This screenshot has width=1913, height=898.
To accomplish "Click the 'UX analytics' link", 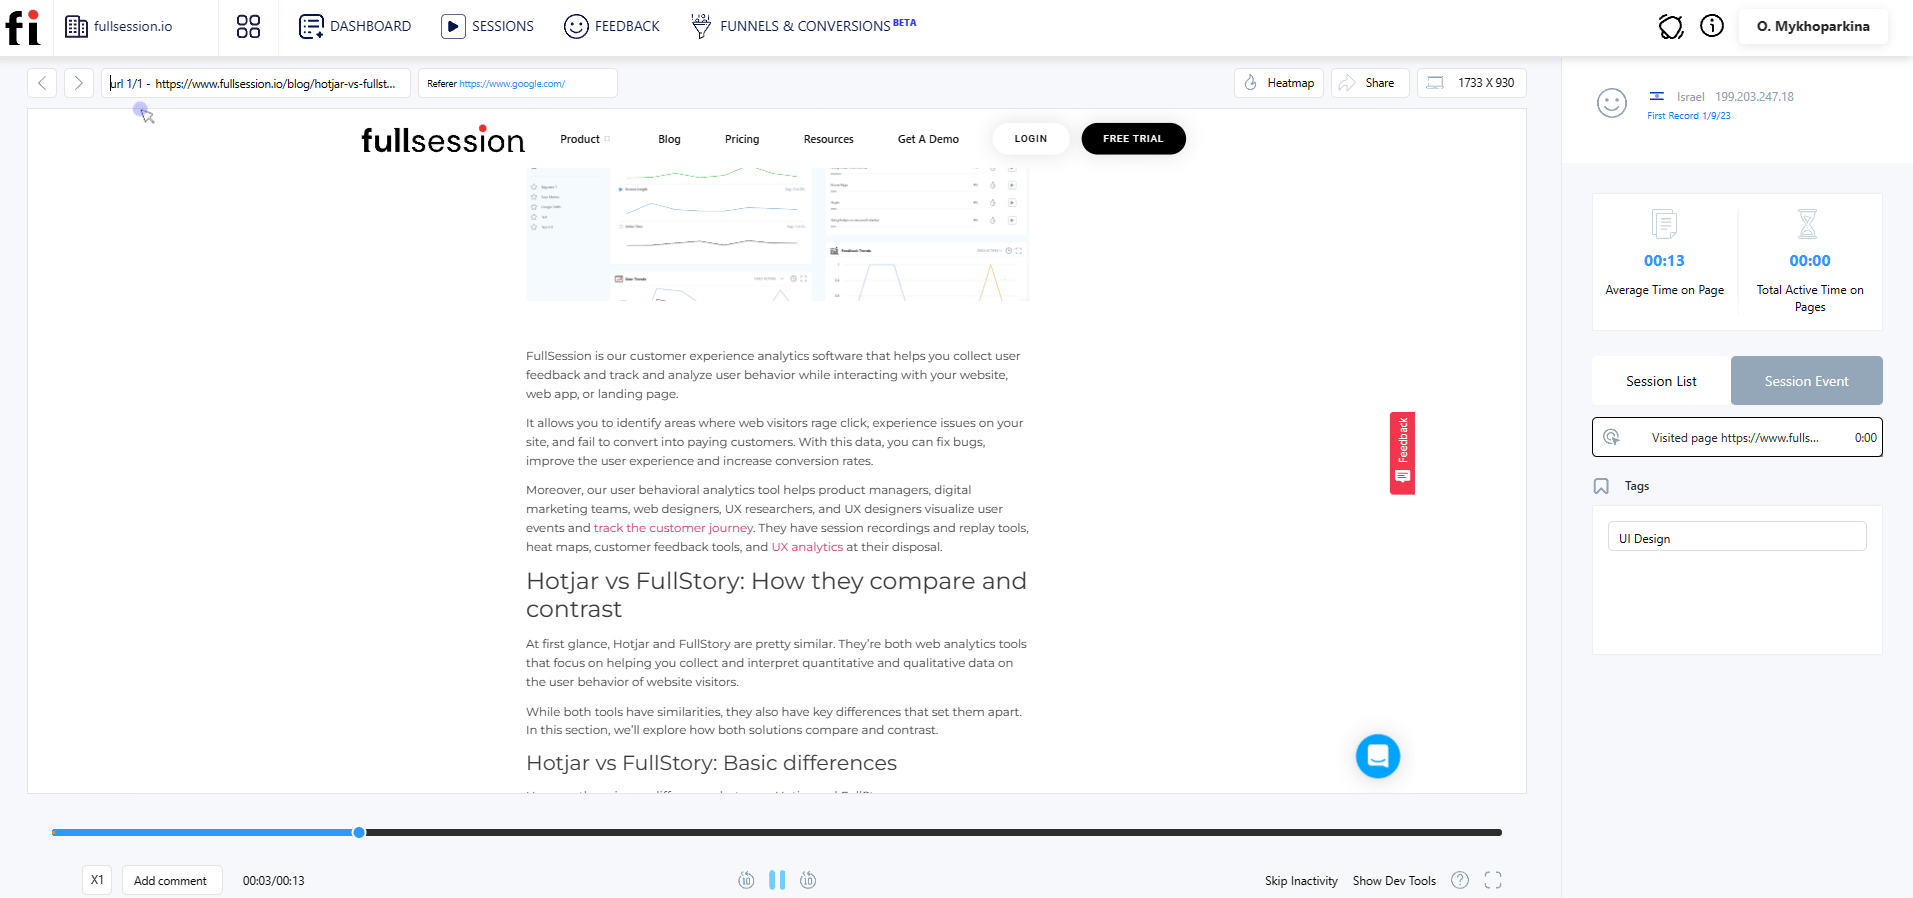I will click(807, 547).
